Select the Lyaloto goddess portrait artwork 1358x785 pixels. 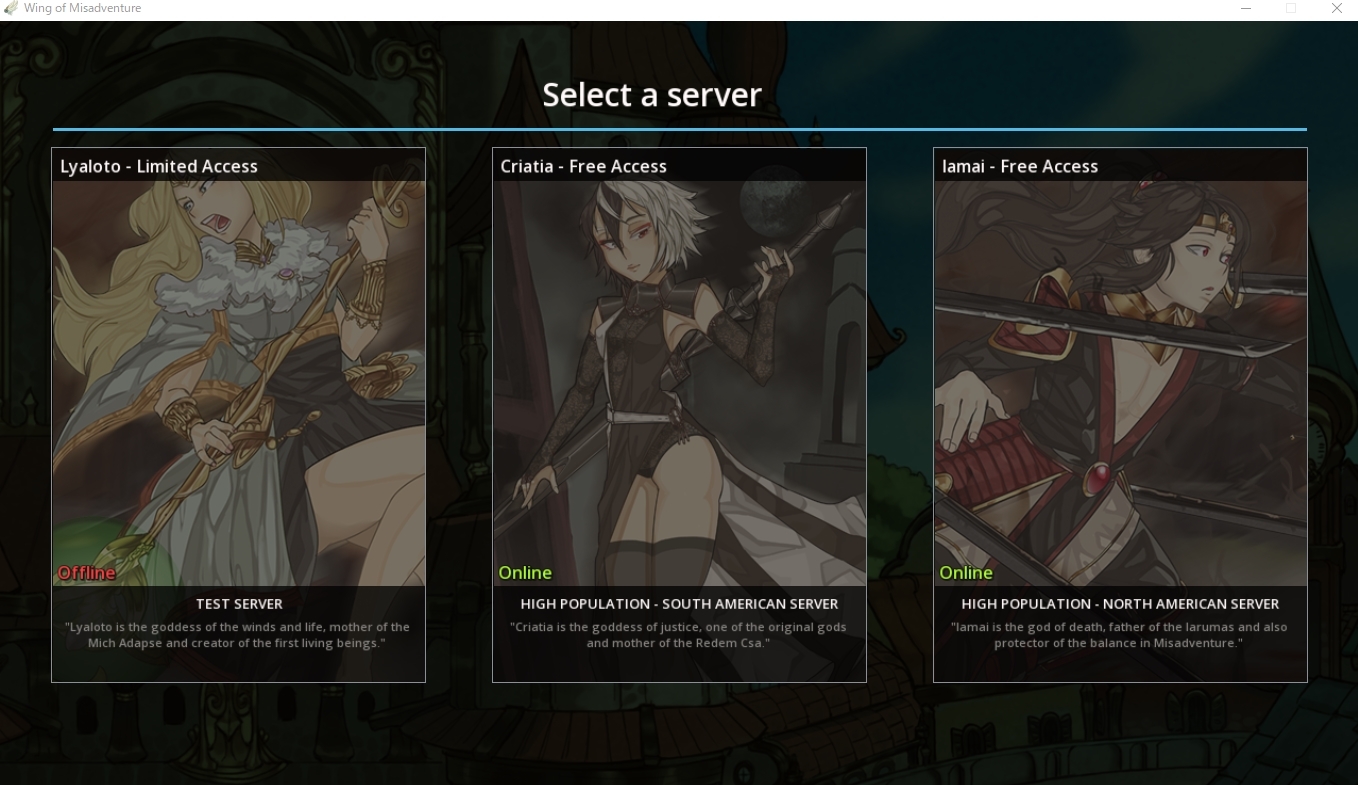click(239, 383)
